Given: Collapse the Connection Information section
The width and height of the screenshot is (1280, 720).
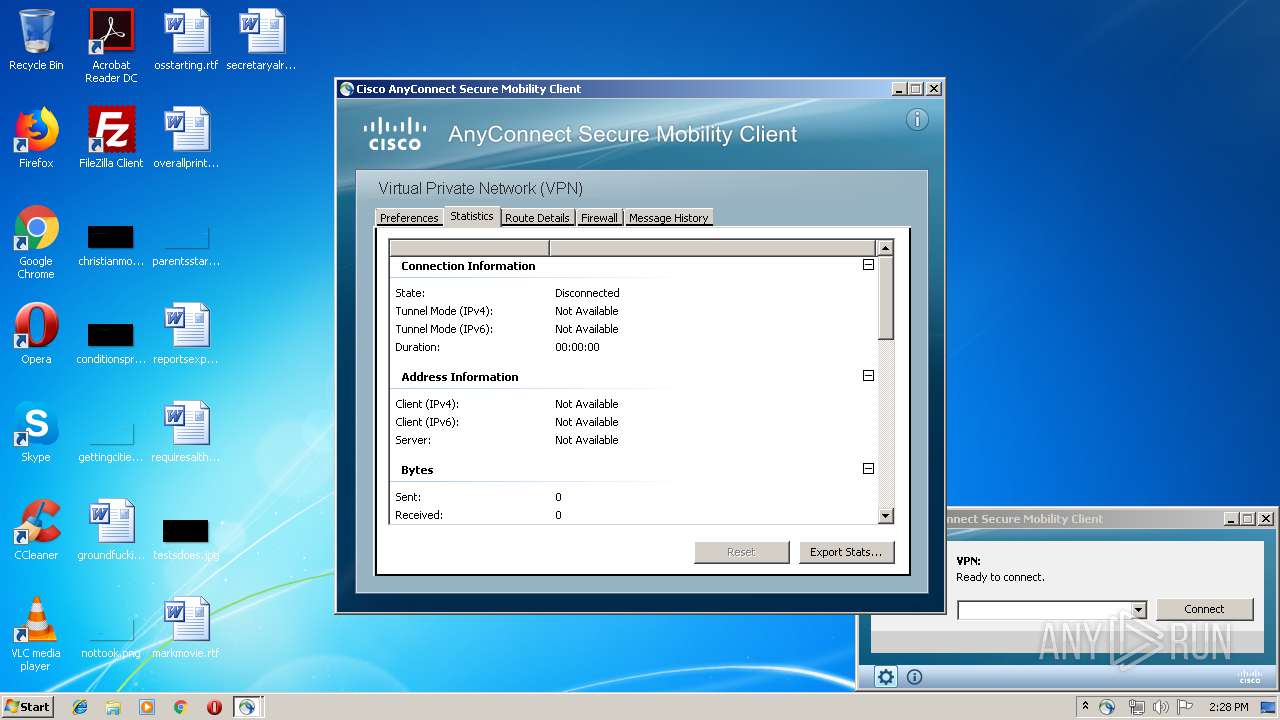Looking at the screenshot, I should coord(868,265).
